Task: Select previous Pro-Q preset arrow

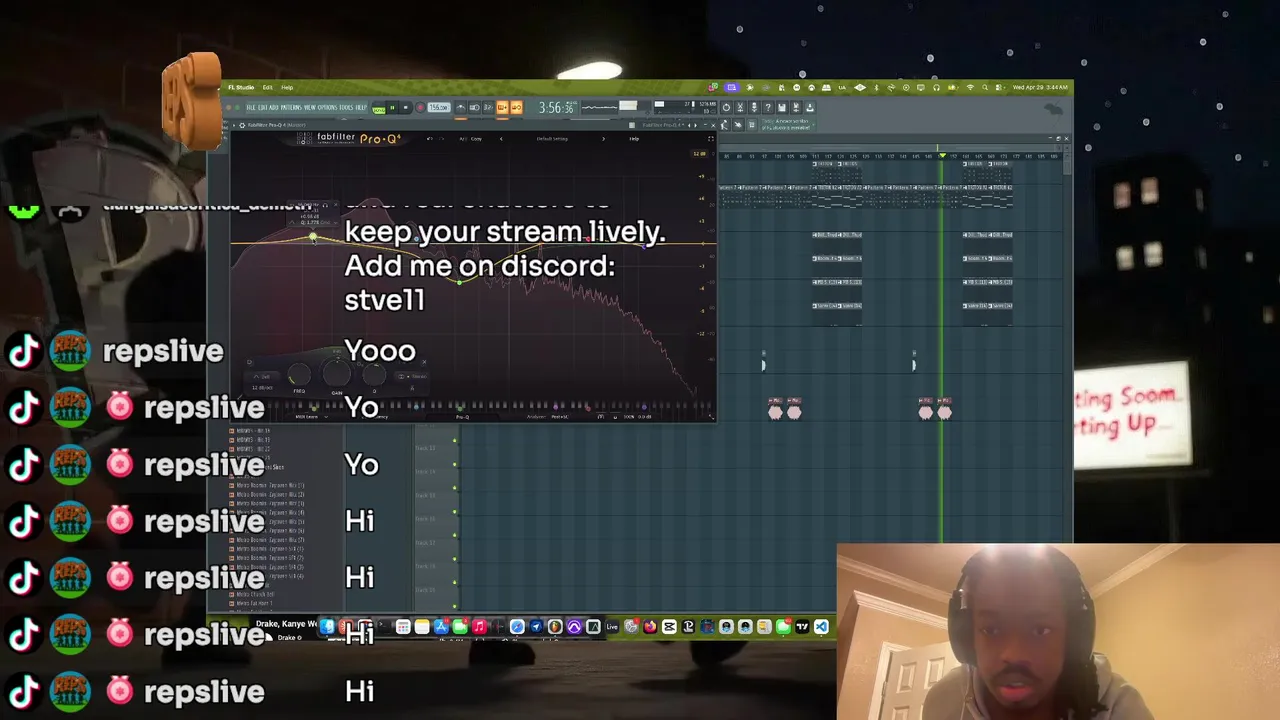Action: pos(501,139)
